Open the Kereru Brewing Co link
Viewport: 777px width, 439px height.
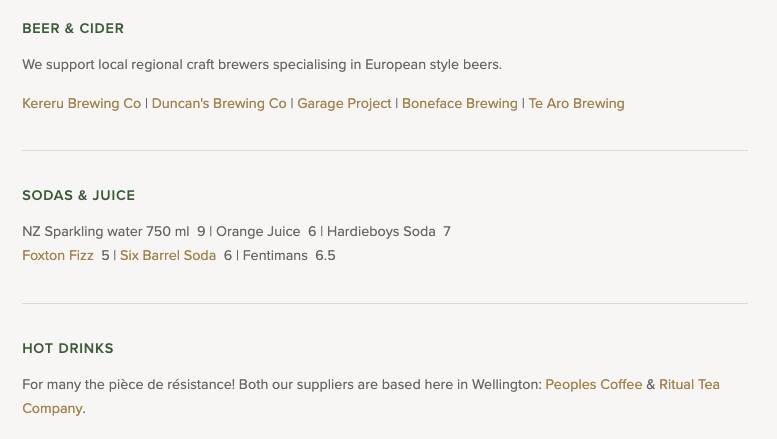[x=81, y=103]
